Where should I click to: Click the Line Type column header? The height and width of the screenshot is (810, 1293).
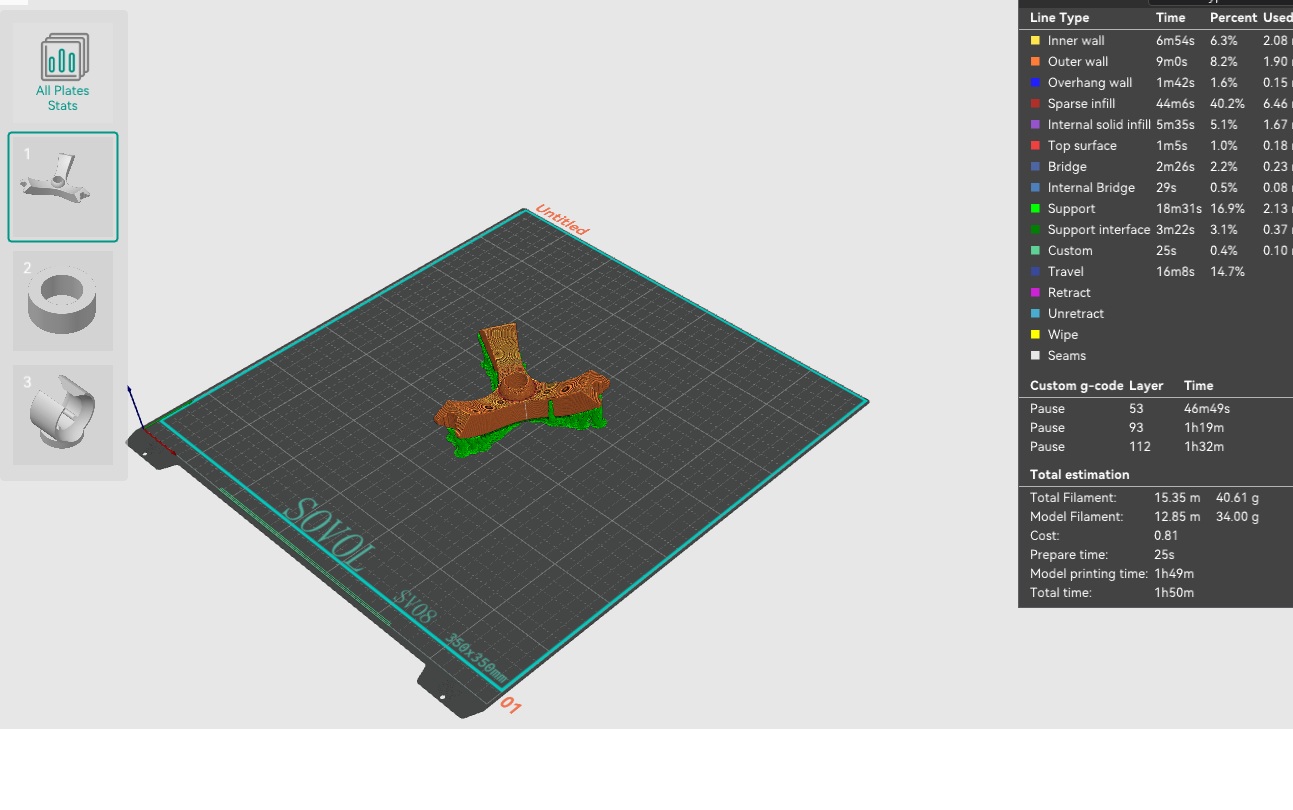click(1059, 18)
